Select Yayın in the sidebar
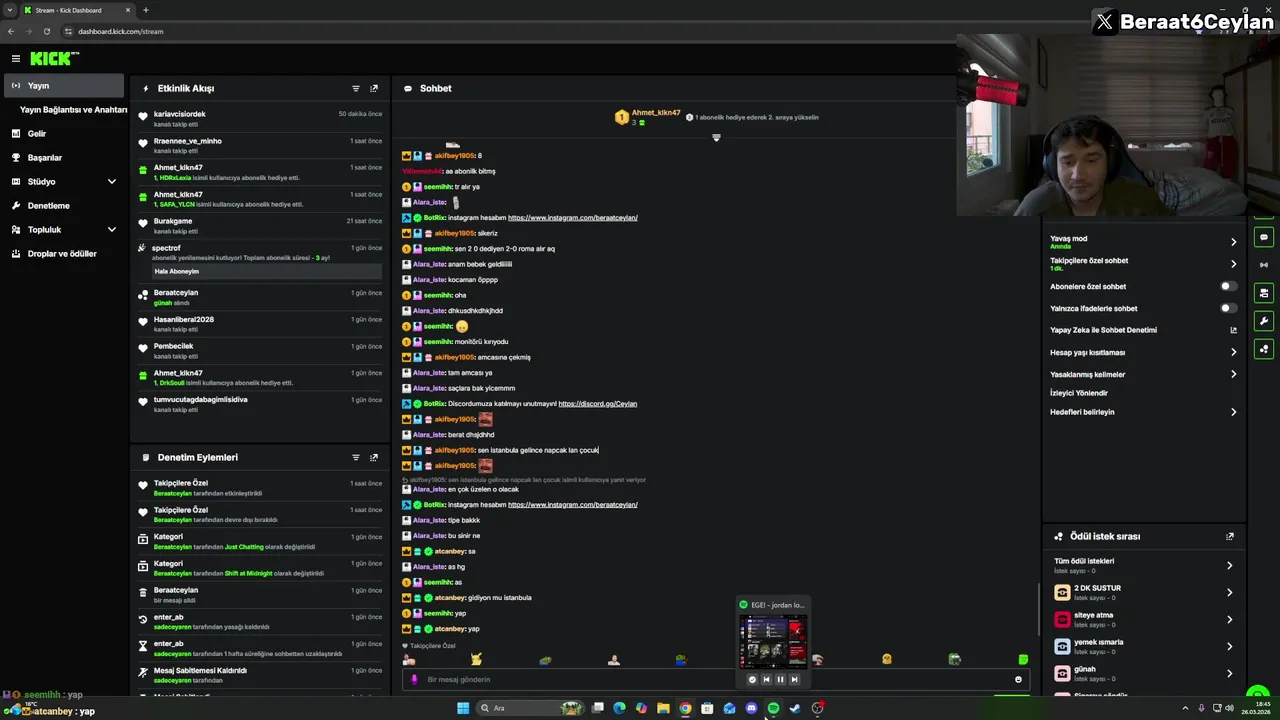This screenshot has width=1280, height=720. (64, 86)
